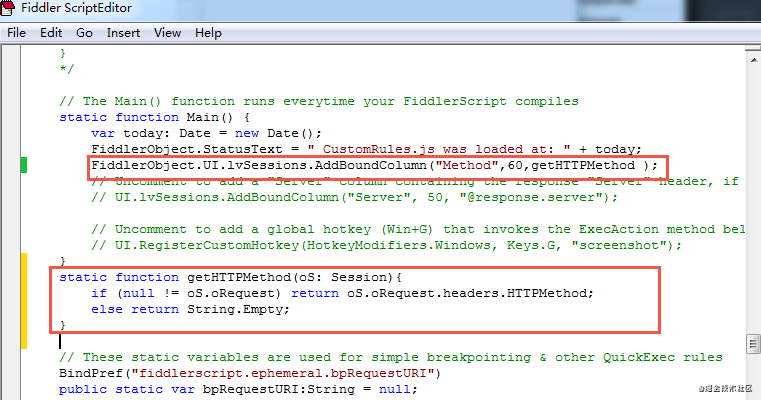Click the comment about static variables for breakpointing
This screenshot has width=761, height=400.
(391, 358)
